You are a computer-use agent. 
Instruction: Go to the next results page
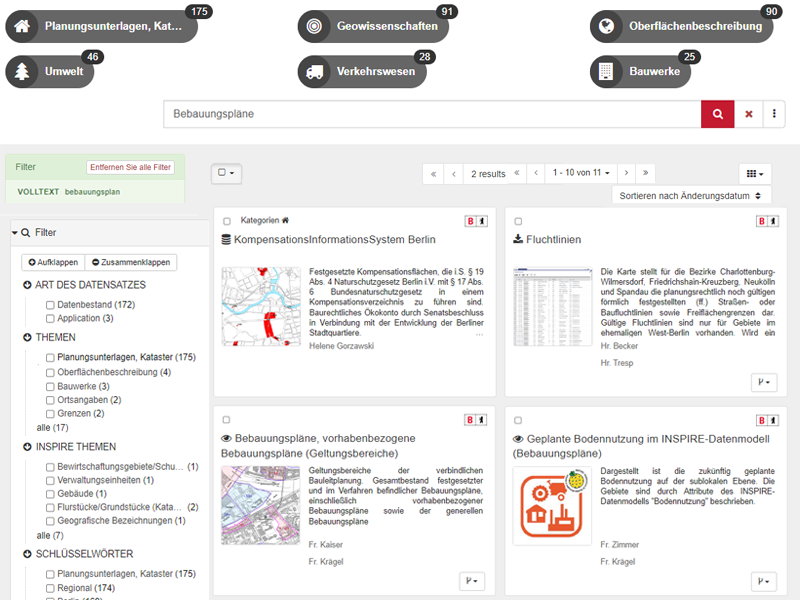pyautogui.click(x=626, y=173)
